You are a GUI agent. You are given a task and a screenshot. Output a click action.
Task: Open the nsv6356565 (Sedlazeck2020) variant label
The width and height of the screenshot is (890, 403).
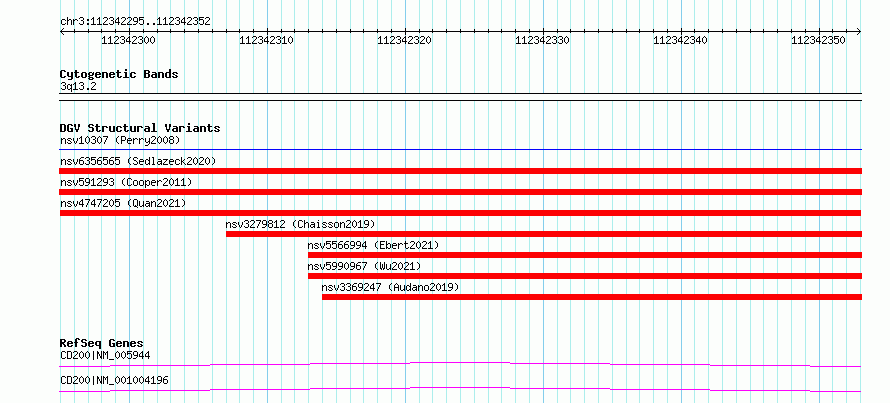(x=138, y=161)
